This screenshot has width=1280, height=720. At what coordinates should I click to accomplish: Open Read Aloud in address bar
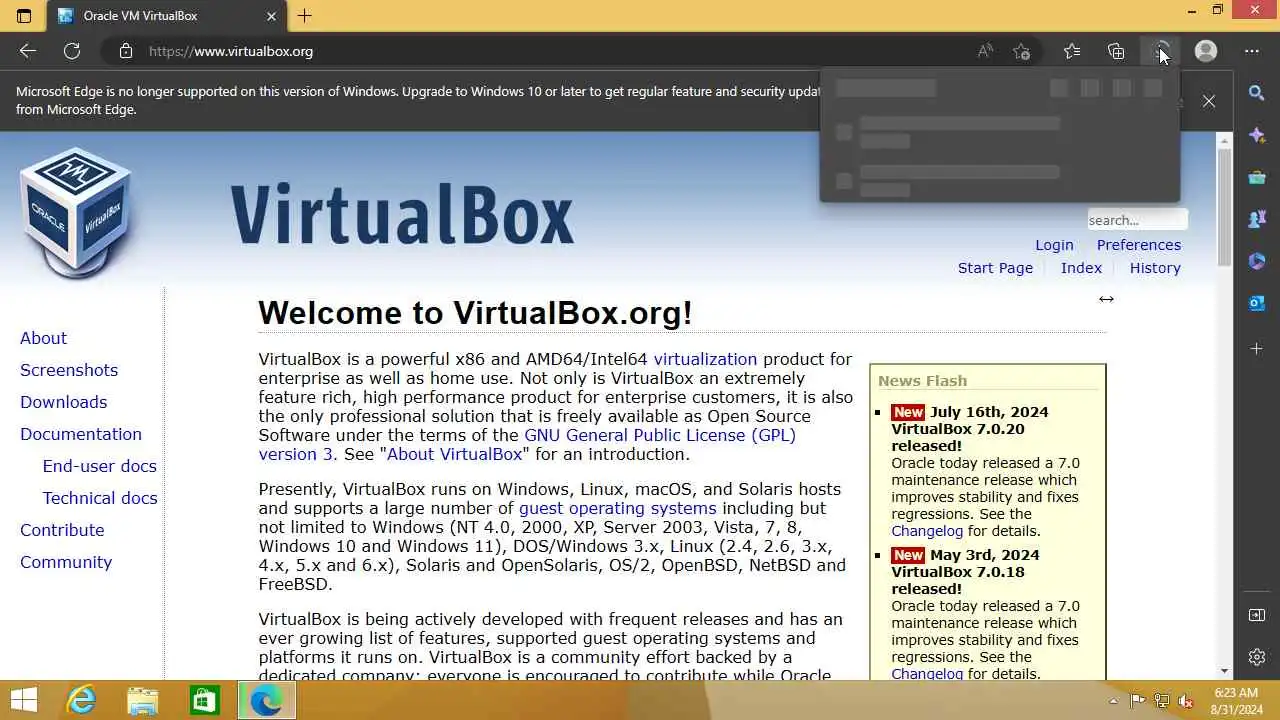tap(985, 51)
